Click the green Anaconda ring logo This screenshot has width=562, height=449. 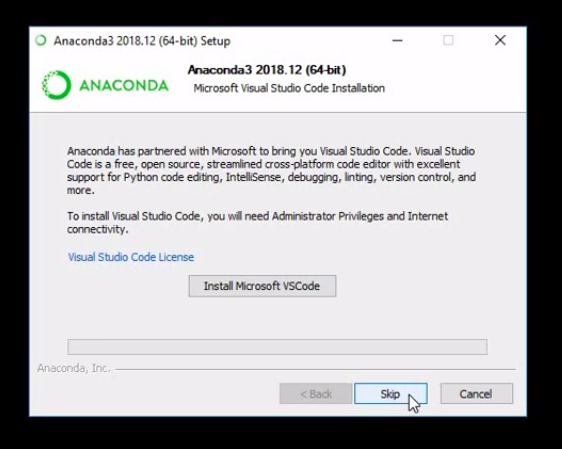coord(56,85)
